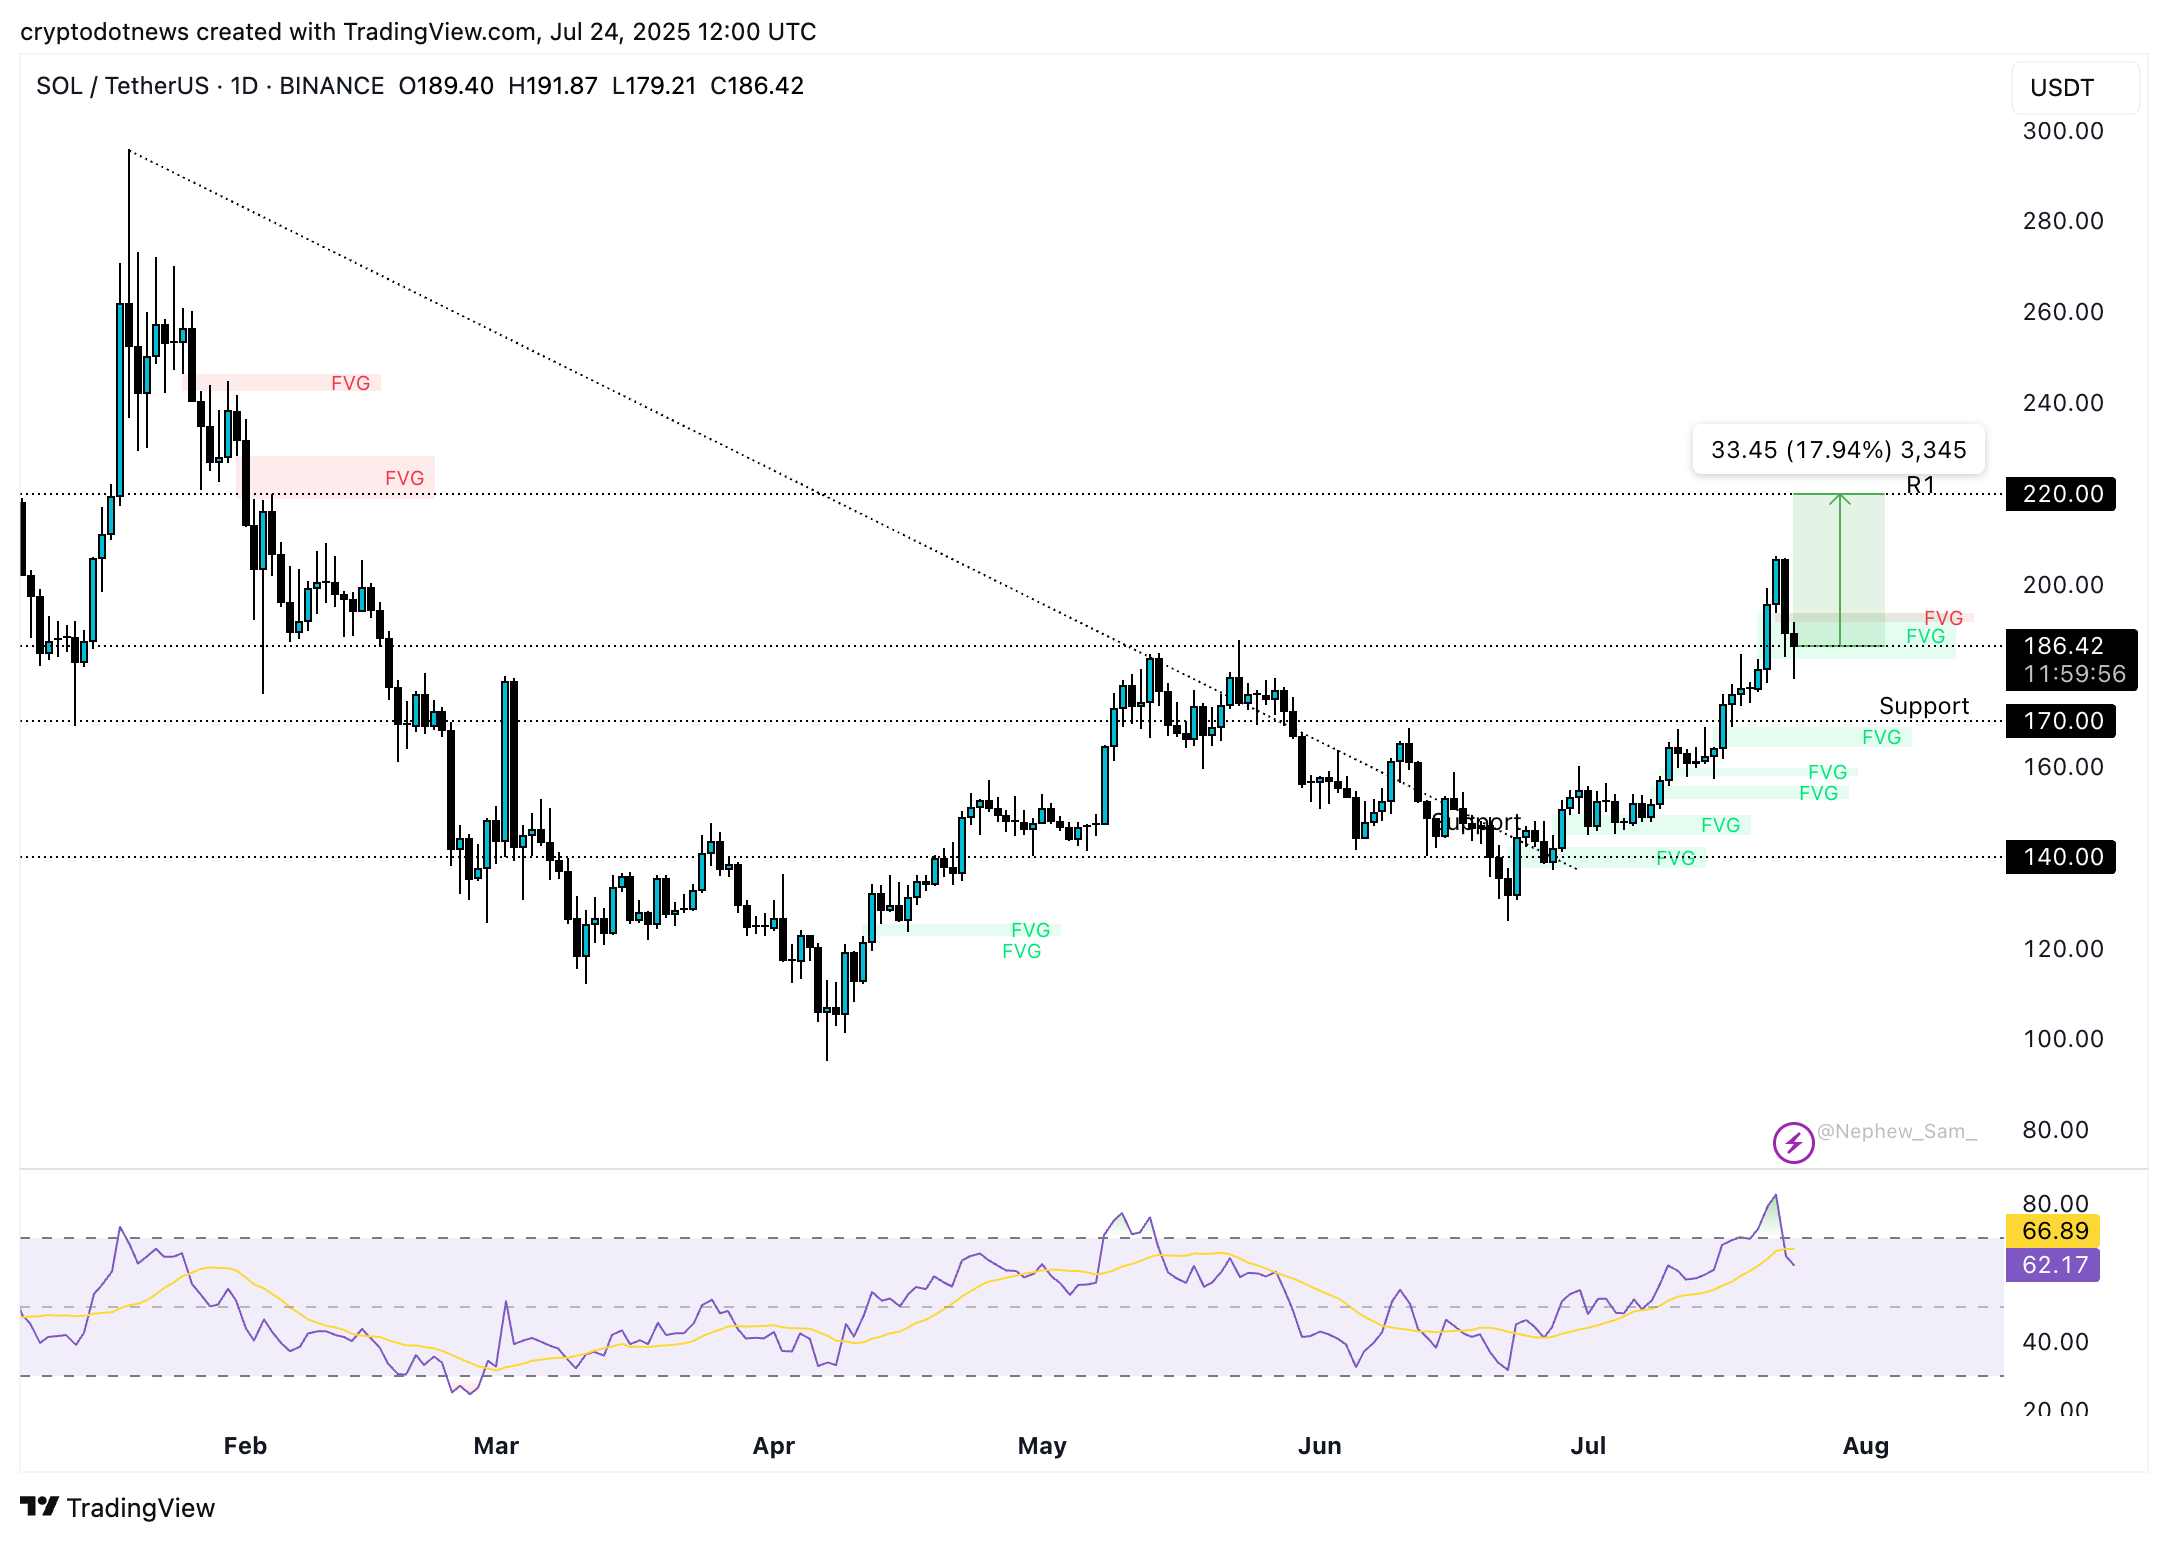The height and width of the screenshot is (1542, 2168).
Task: Click the May month label on the time axis
Action: pos(1042,1446)
